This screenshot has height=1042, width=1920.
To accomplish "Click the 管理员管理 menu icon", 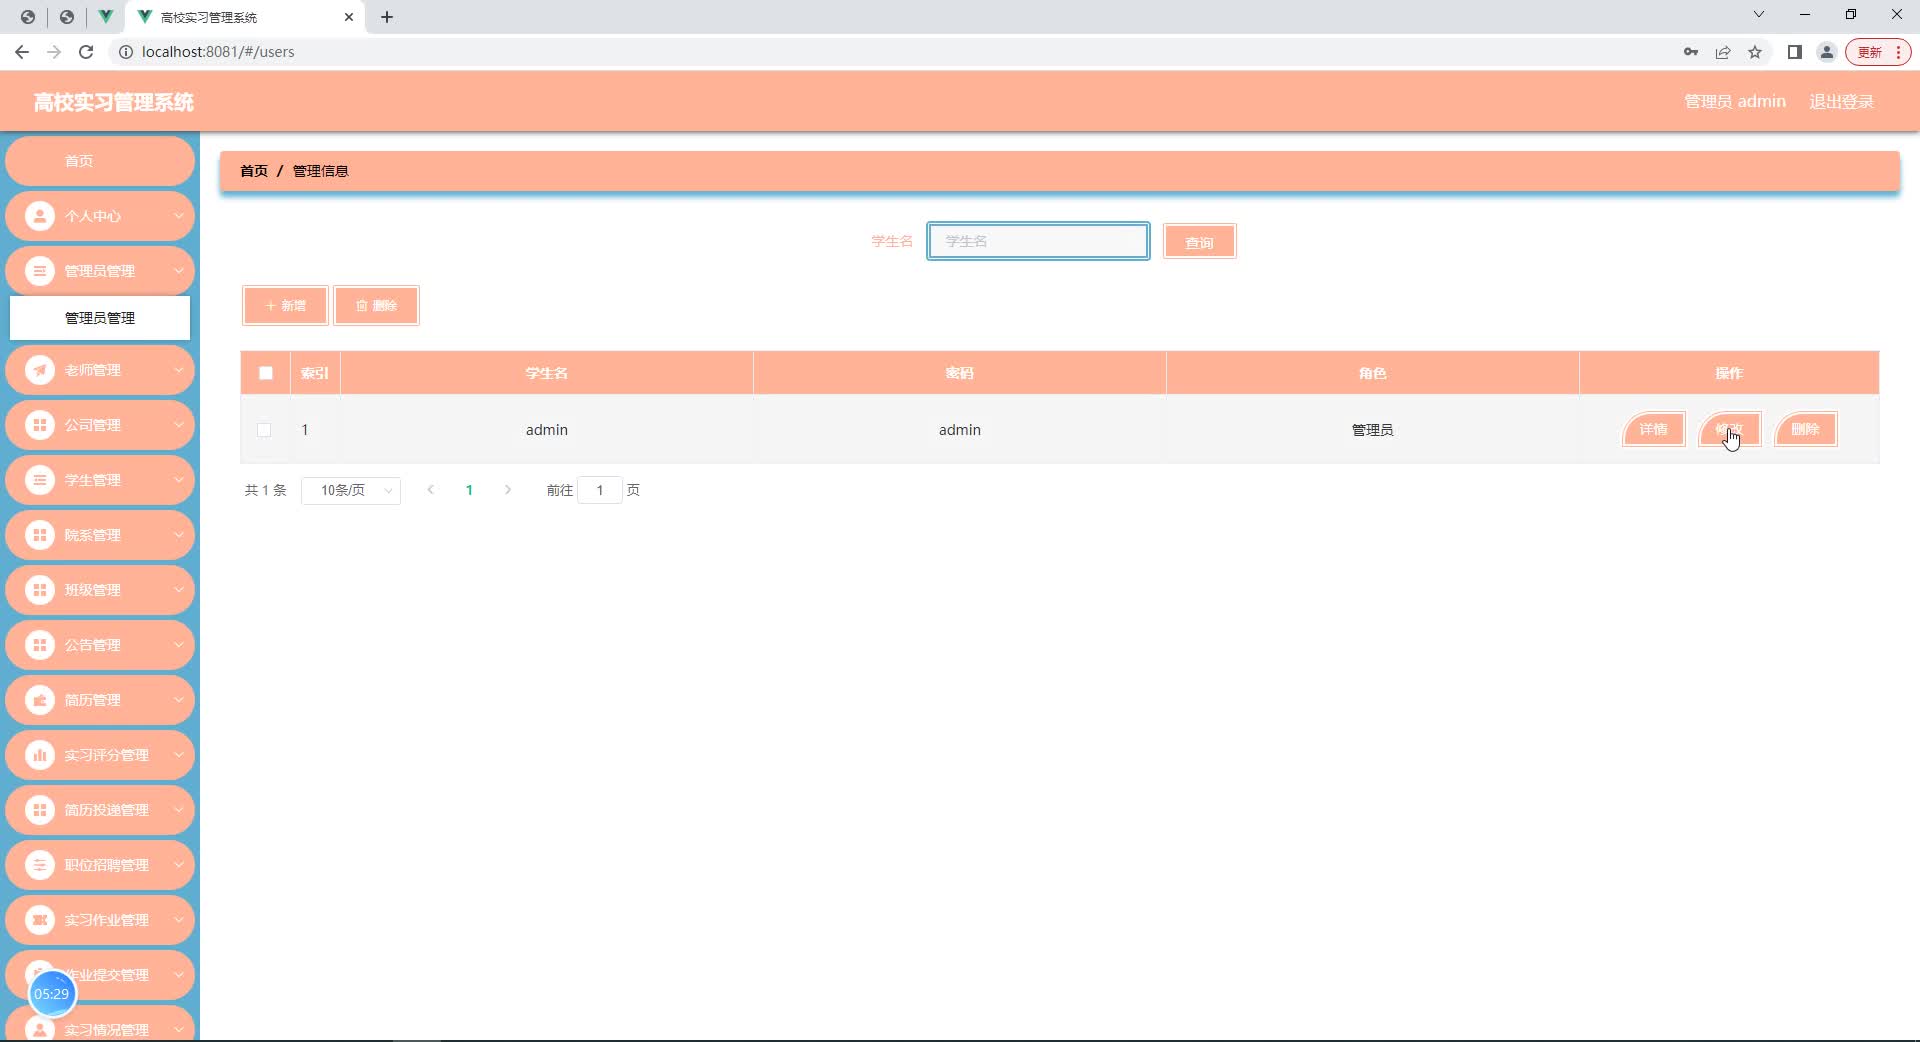I will 39,271.
